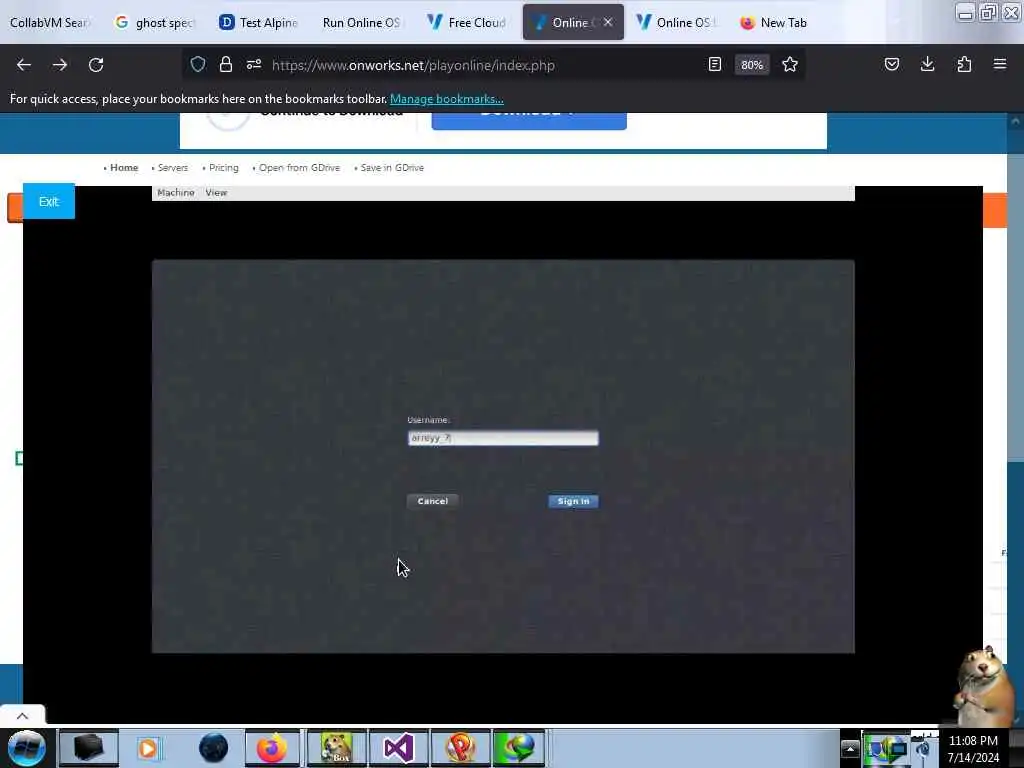Click the Sign In button
This screenshot has width=1024, height=768.
tap(573, 501)
